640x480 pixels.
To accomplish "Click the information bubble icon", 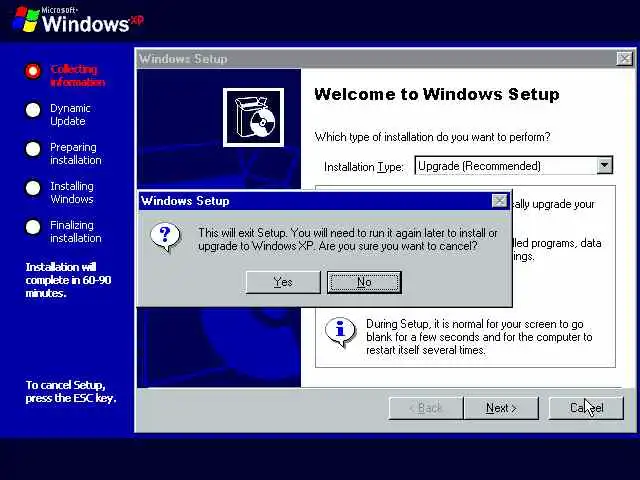I will tap(340, 331).
